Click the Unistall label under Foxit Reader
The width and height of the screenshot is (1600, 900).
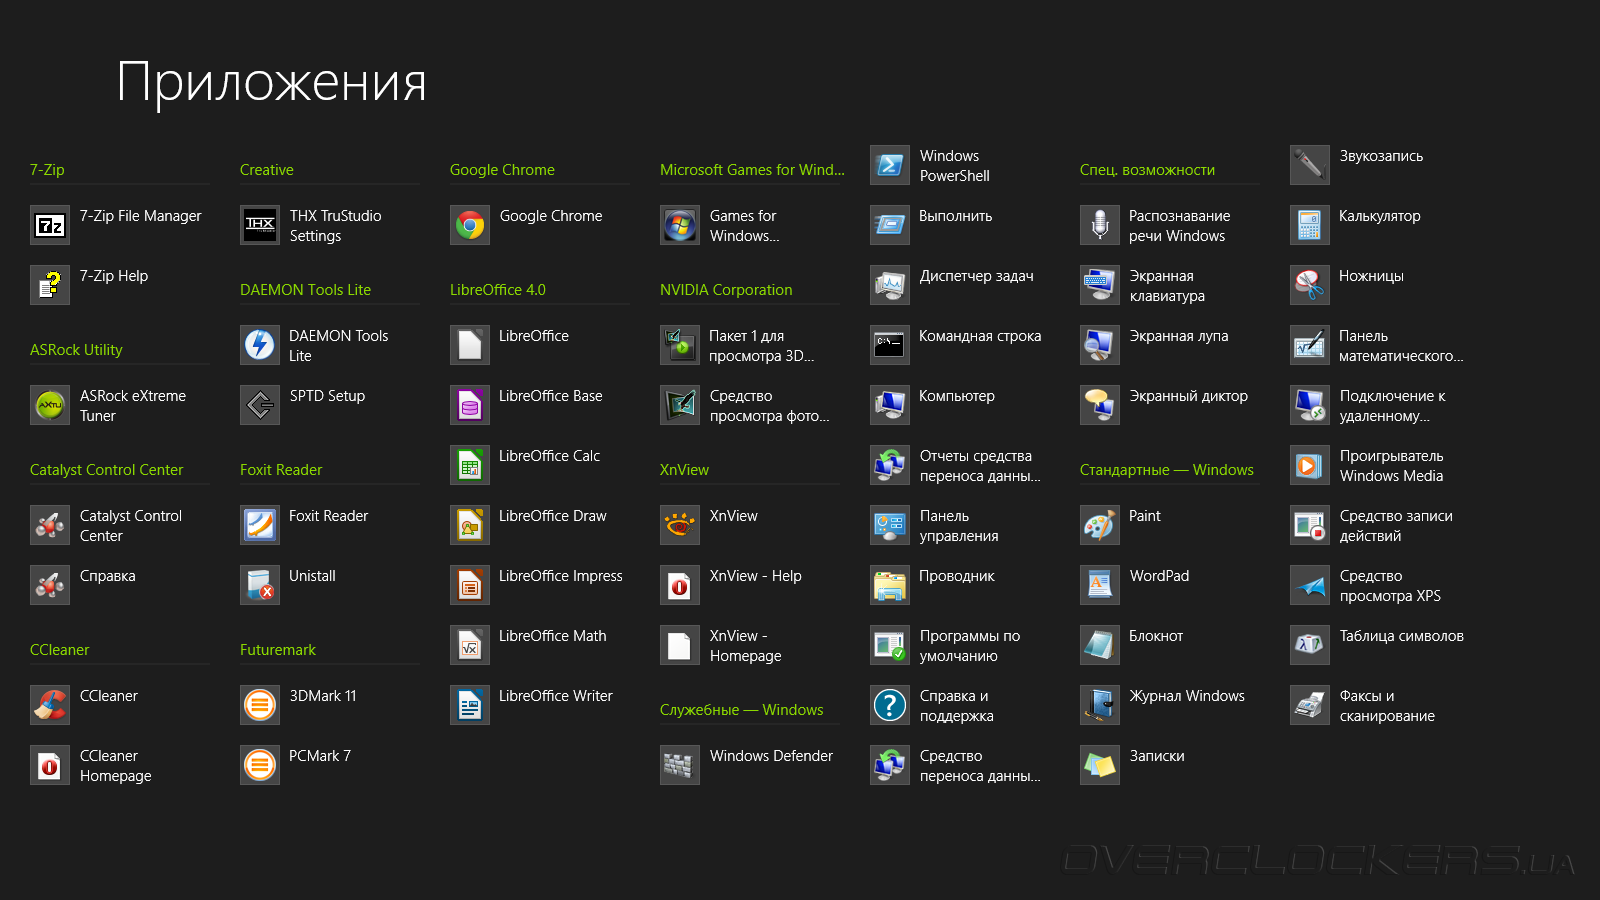click(312, 576)
